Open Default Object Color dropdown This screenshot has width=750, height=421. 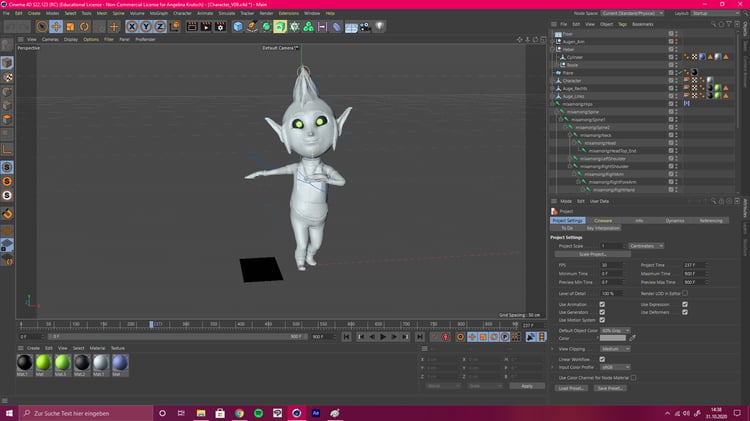pos(615,331)
